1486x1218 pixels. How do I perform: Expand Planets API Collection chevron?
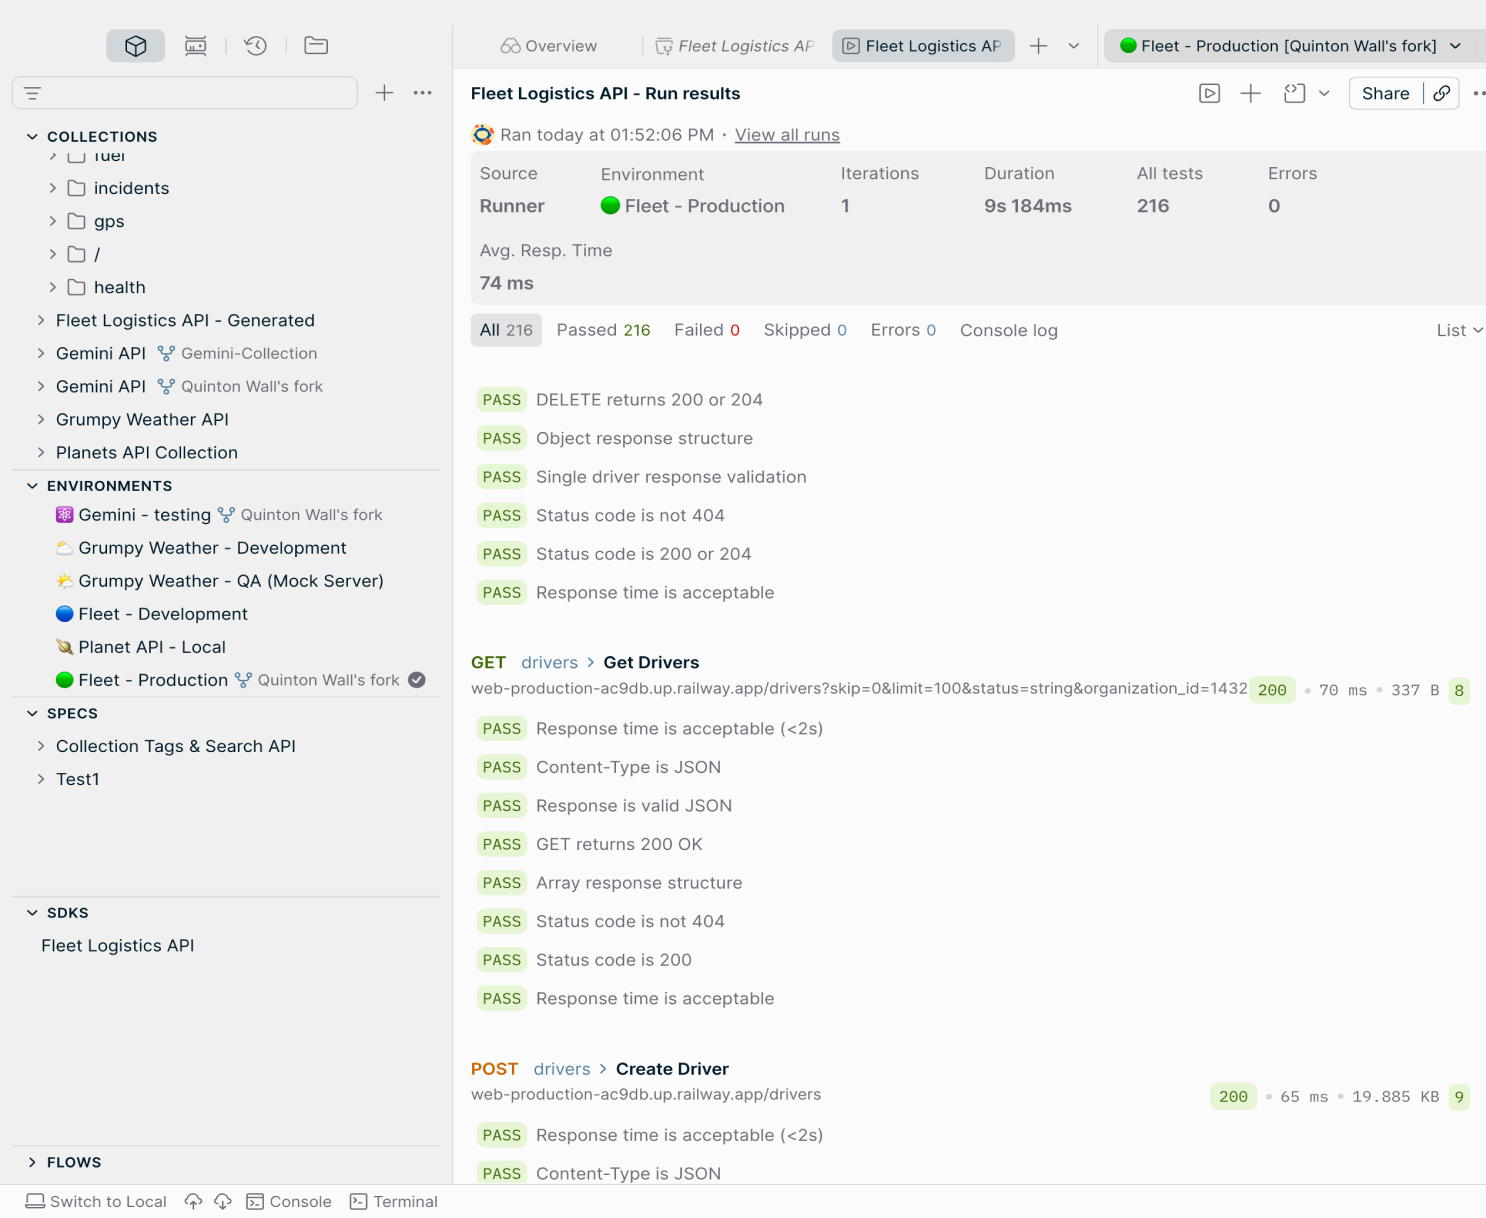pyautogui.click(x=40, y=452)
